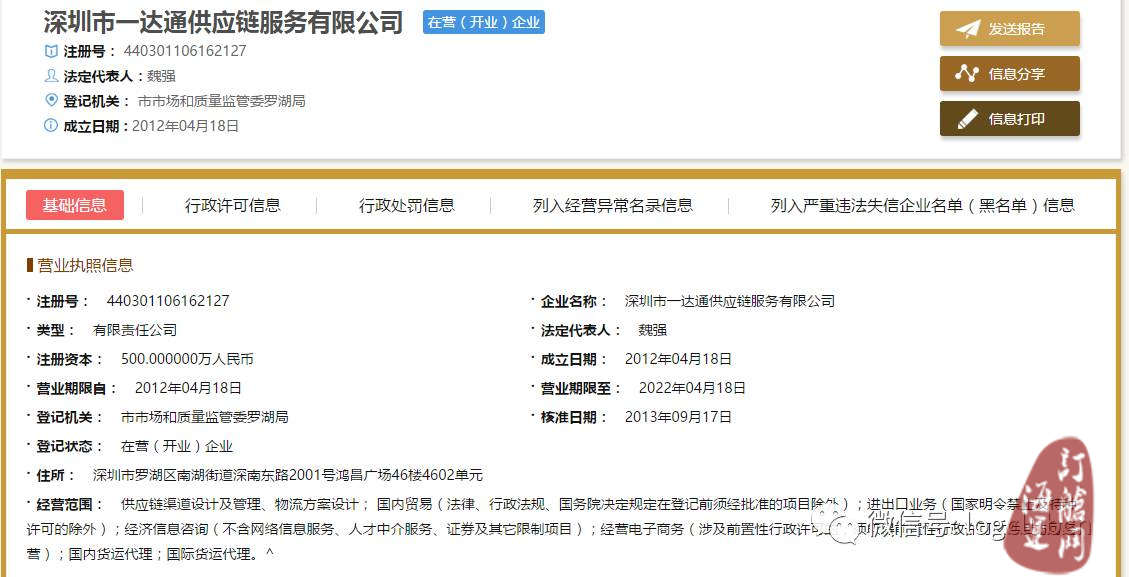
Task: Click the 类型 field label
Action: click(x=55, y=330)
